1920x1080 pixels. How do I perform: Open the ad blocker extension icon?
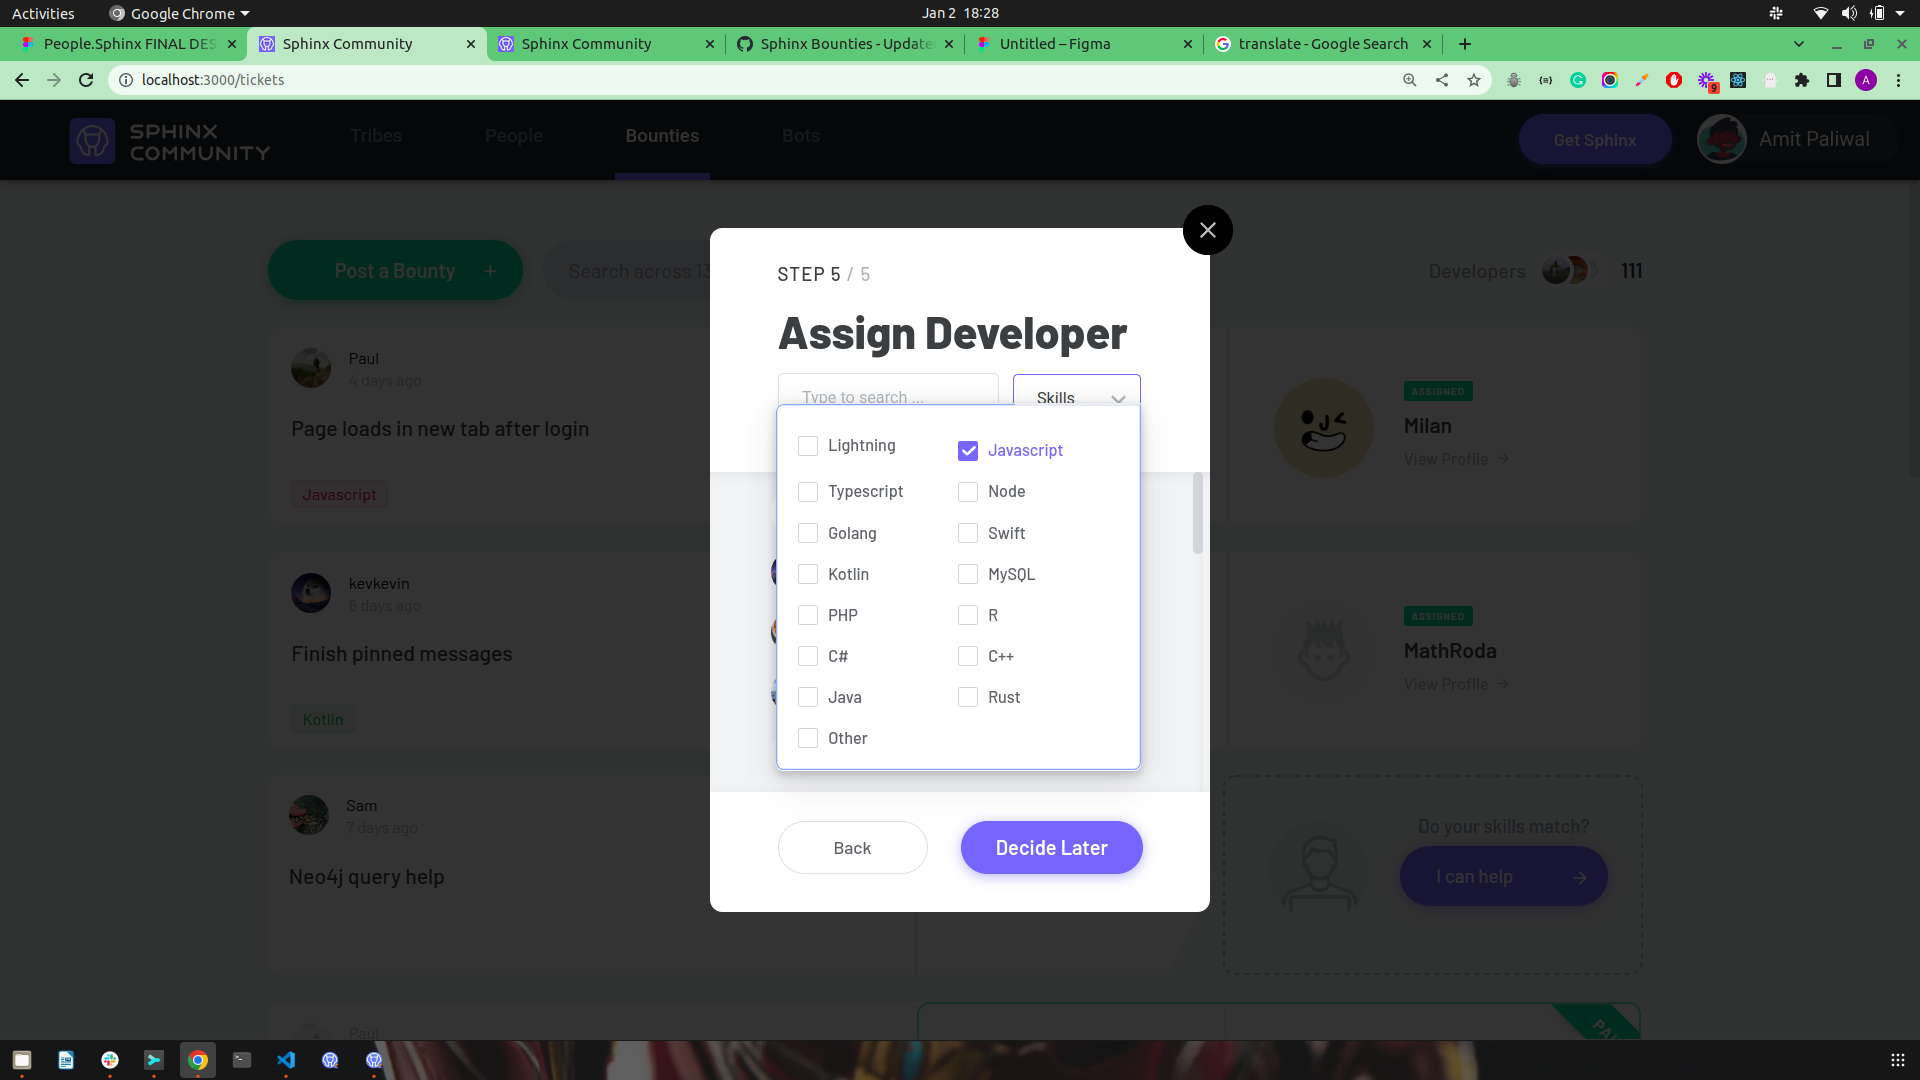(x=1673, y=80)
